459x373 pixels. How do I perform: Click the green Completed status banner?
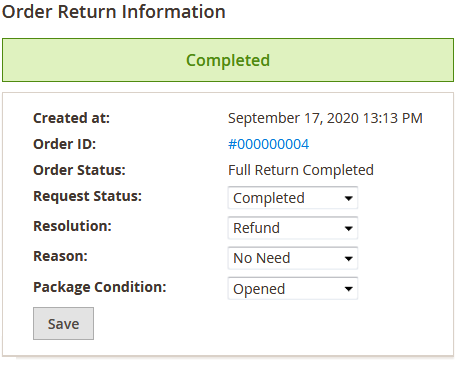coord(228,60)
